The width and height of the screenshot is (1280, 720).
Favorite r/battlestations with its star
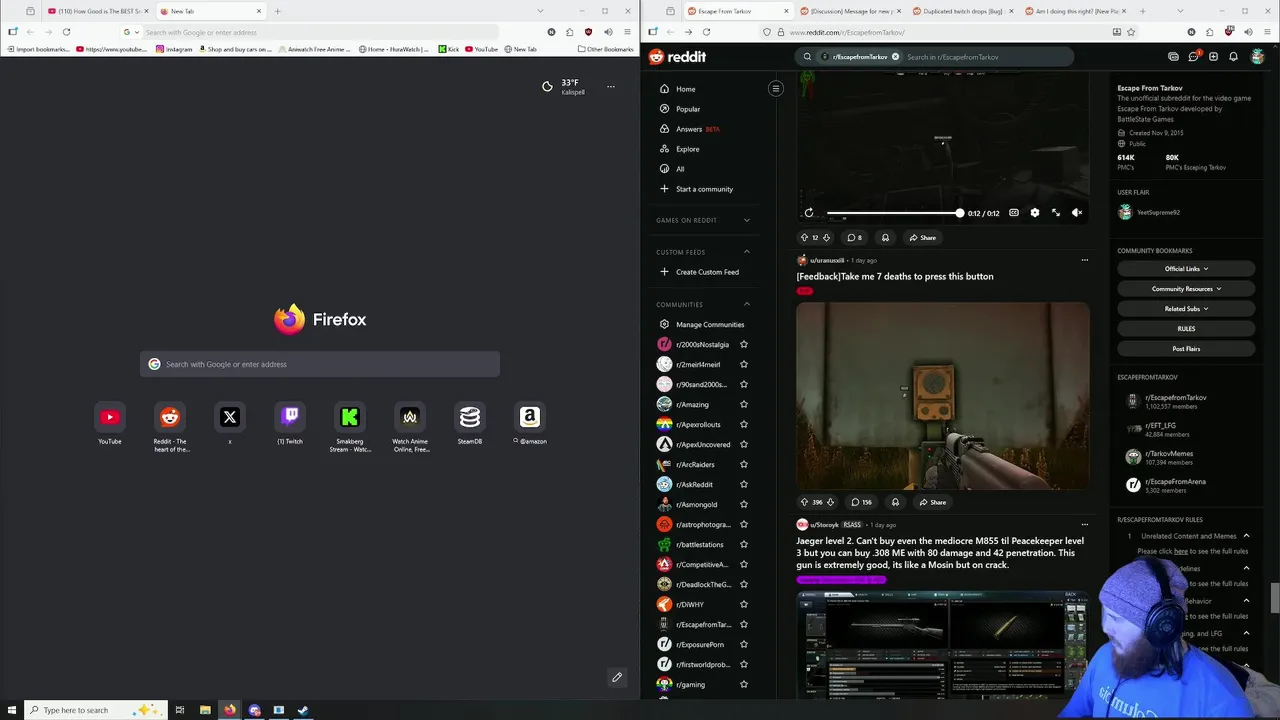pyautogui.click(x=743, y=544)
